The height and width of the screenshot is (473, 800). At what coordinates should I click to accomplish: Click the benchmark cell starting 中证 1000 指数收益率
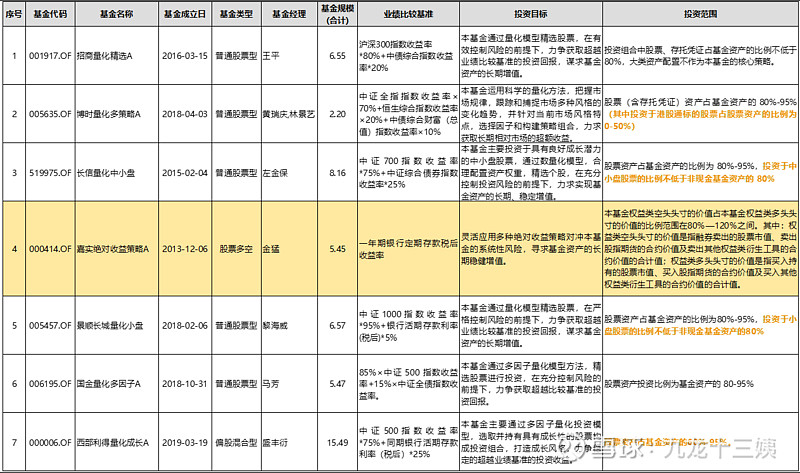(408, 326)
